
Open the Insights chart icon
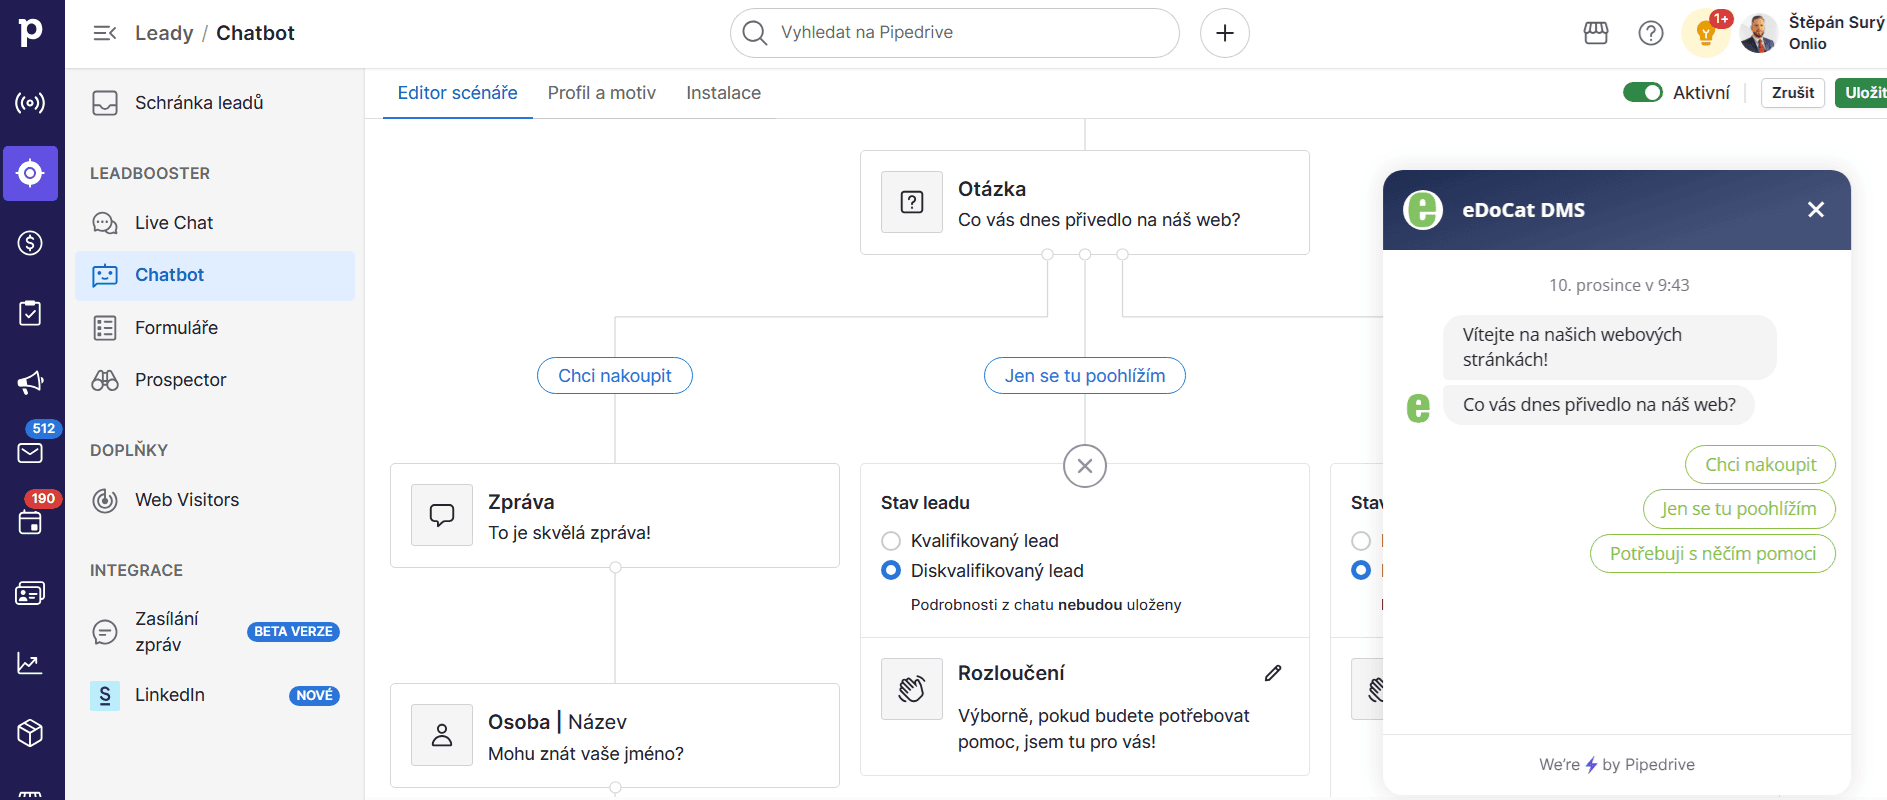point(30,663)
